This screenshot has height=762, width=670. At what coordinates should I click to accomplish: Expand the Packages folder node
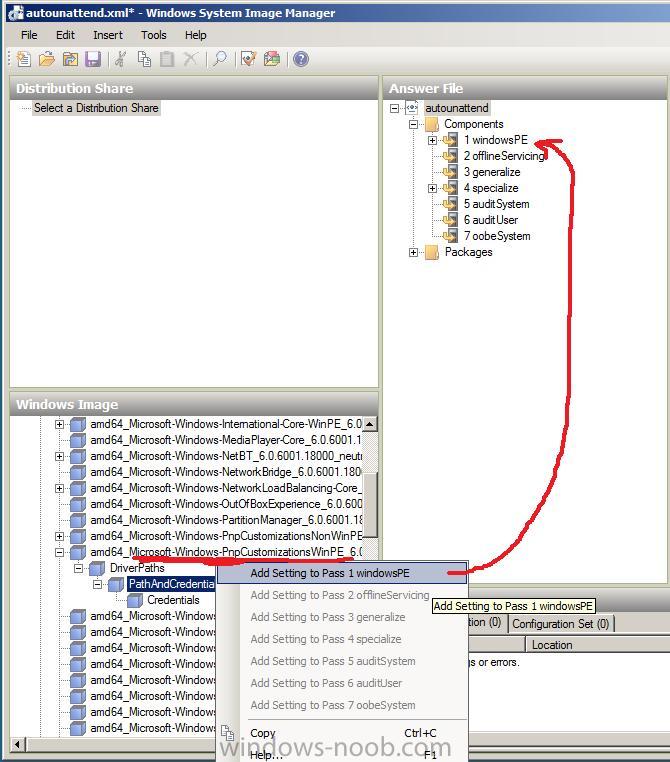[x=413, y=252]
